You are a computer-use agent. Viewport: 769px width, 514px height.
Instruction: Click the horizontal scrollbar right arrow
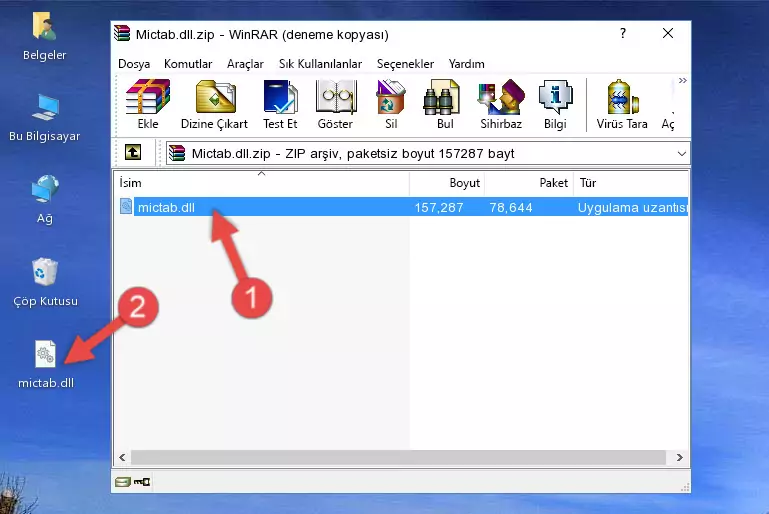coord(680,457)
